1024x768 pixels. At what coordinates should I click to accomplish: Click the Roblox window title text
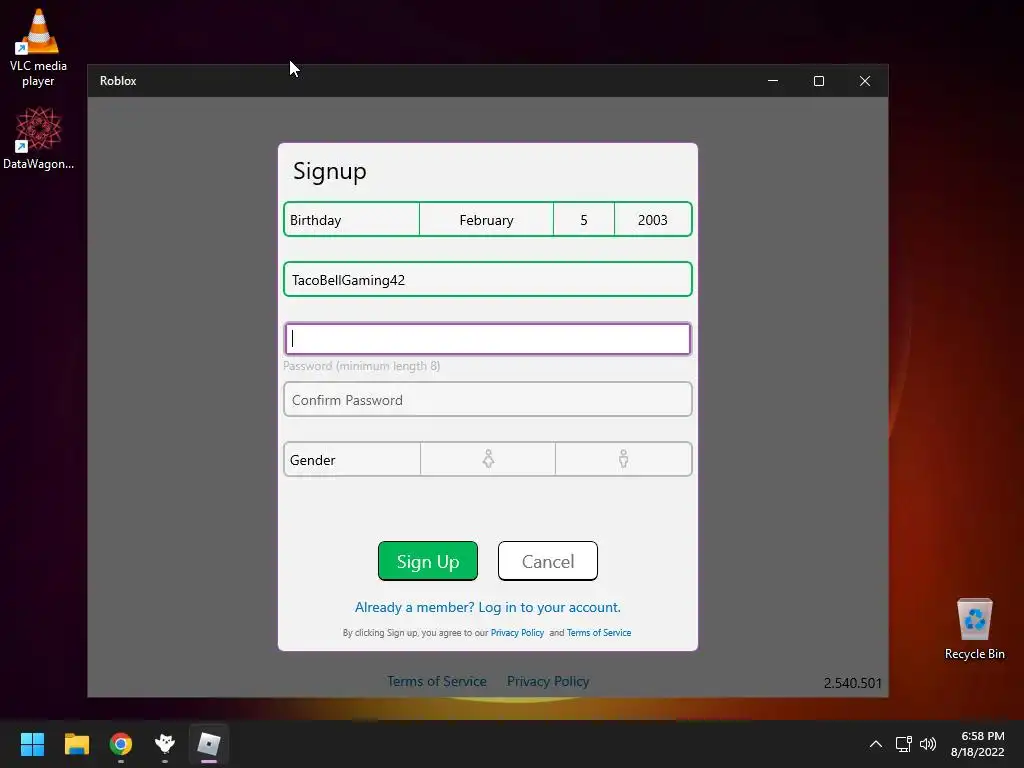118,81
